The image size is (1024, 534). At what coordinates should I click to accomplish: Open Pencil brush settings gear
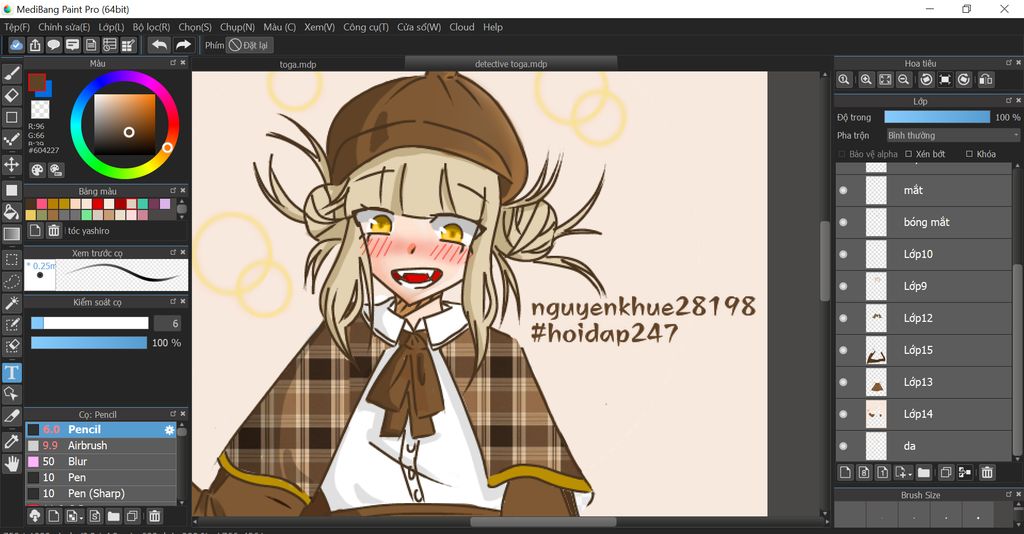pyautogui.click(x=169, y=430)
